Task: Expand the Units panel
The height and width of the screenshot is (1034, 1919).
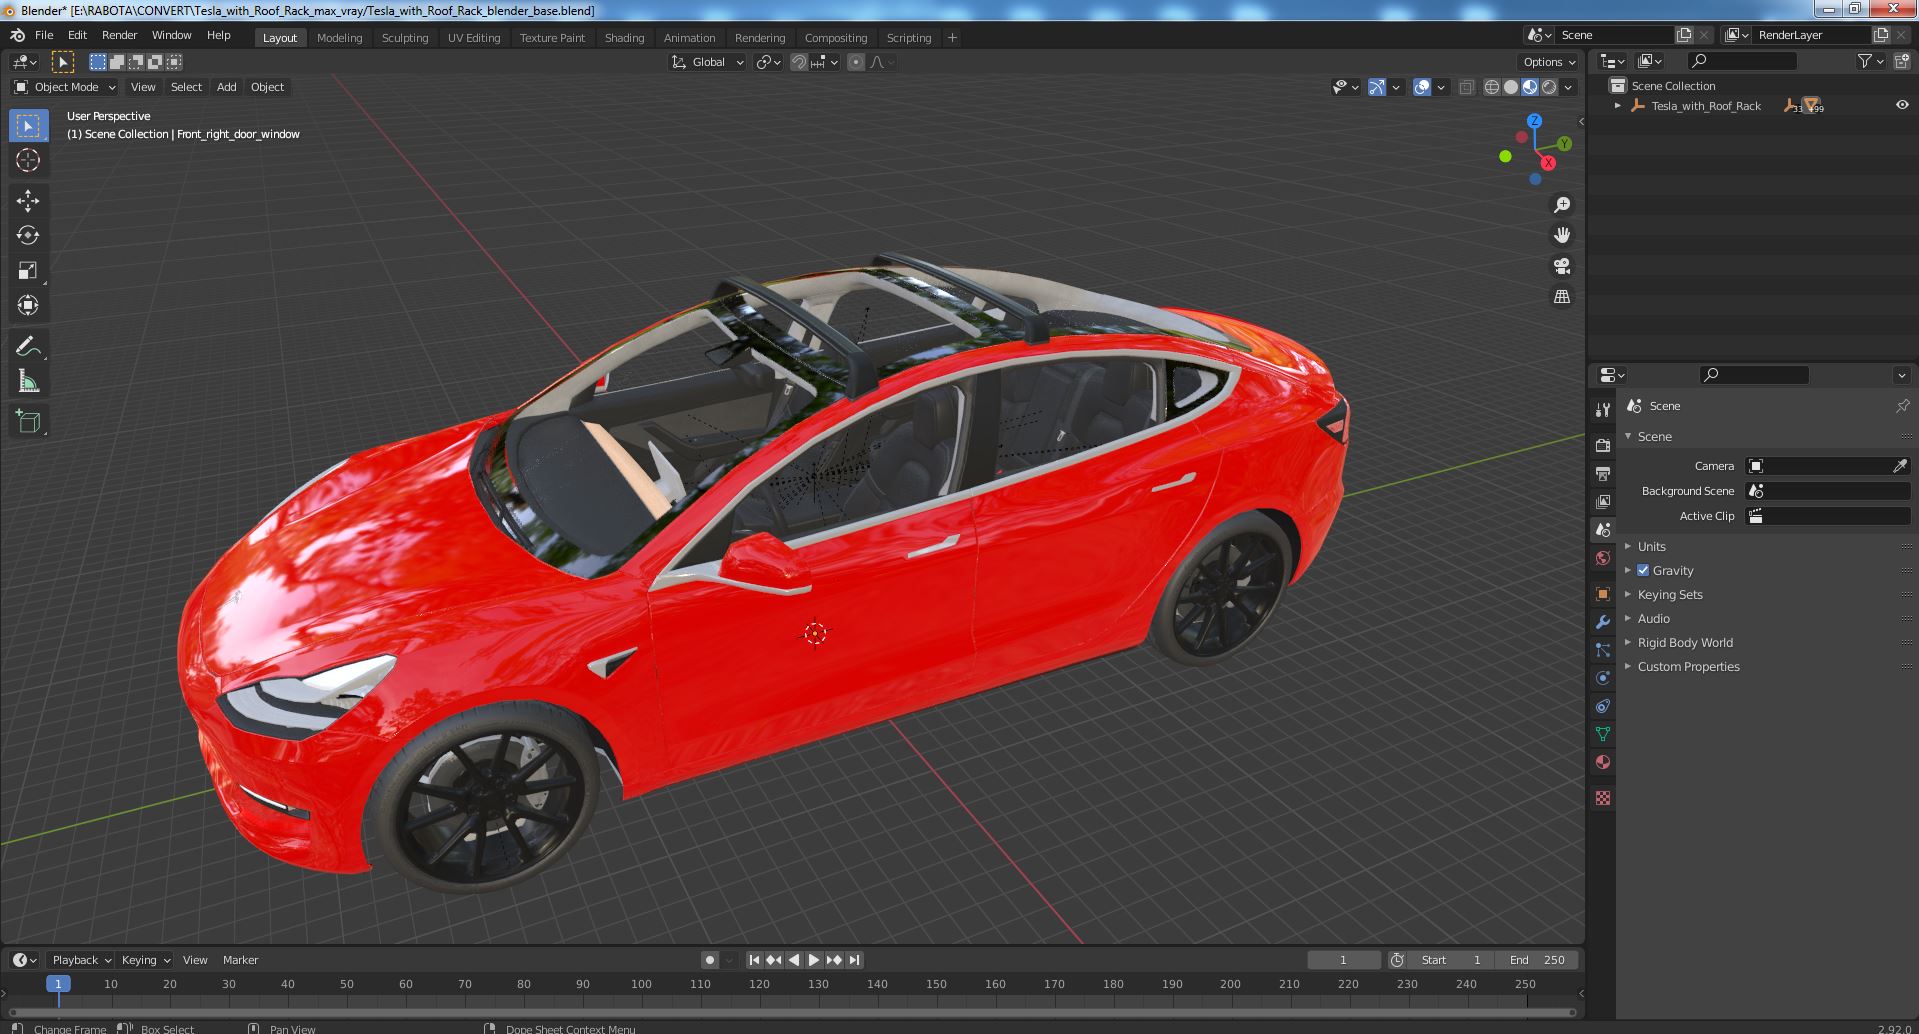Action: pyautogui.click(x=1651, y=546)
